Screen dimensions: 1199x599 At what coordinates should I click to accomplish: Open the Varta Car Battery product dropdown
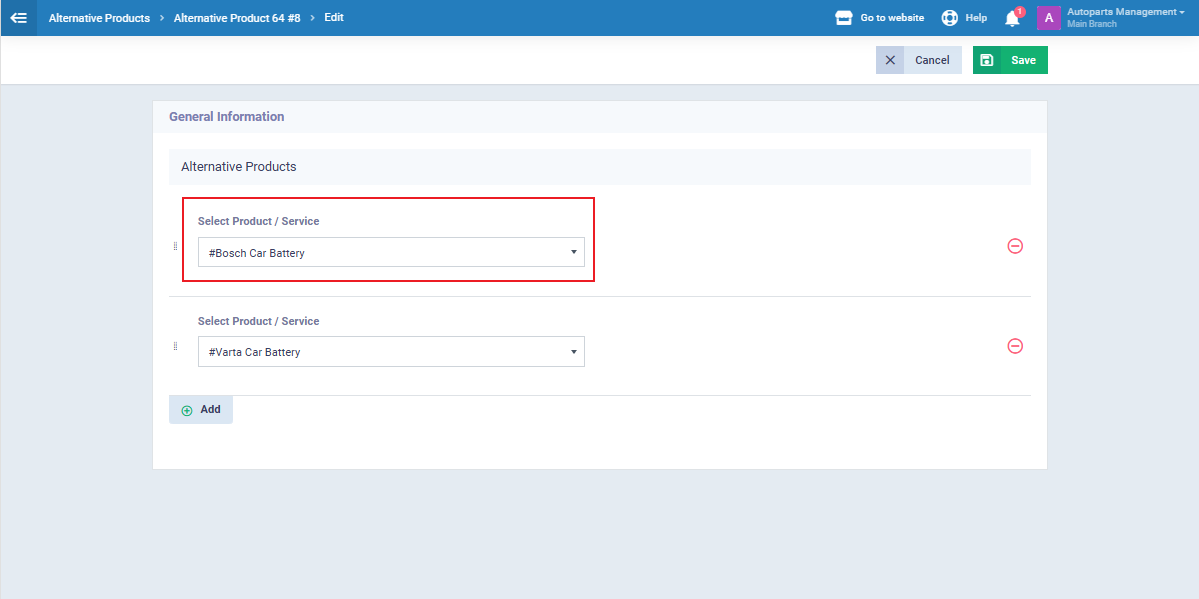coord(391,352)
